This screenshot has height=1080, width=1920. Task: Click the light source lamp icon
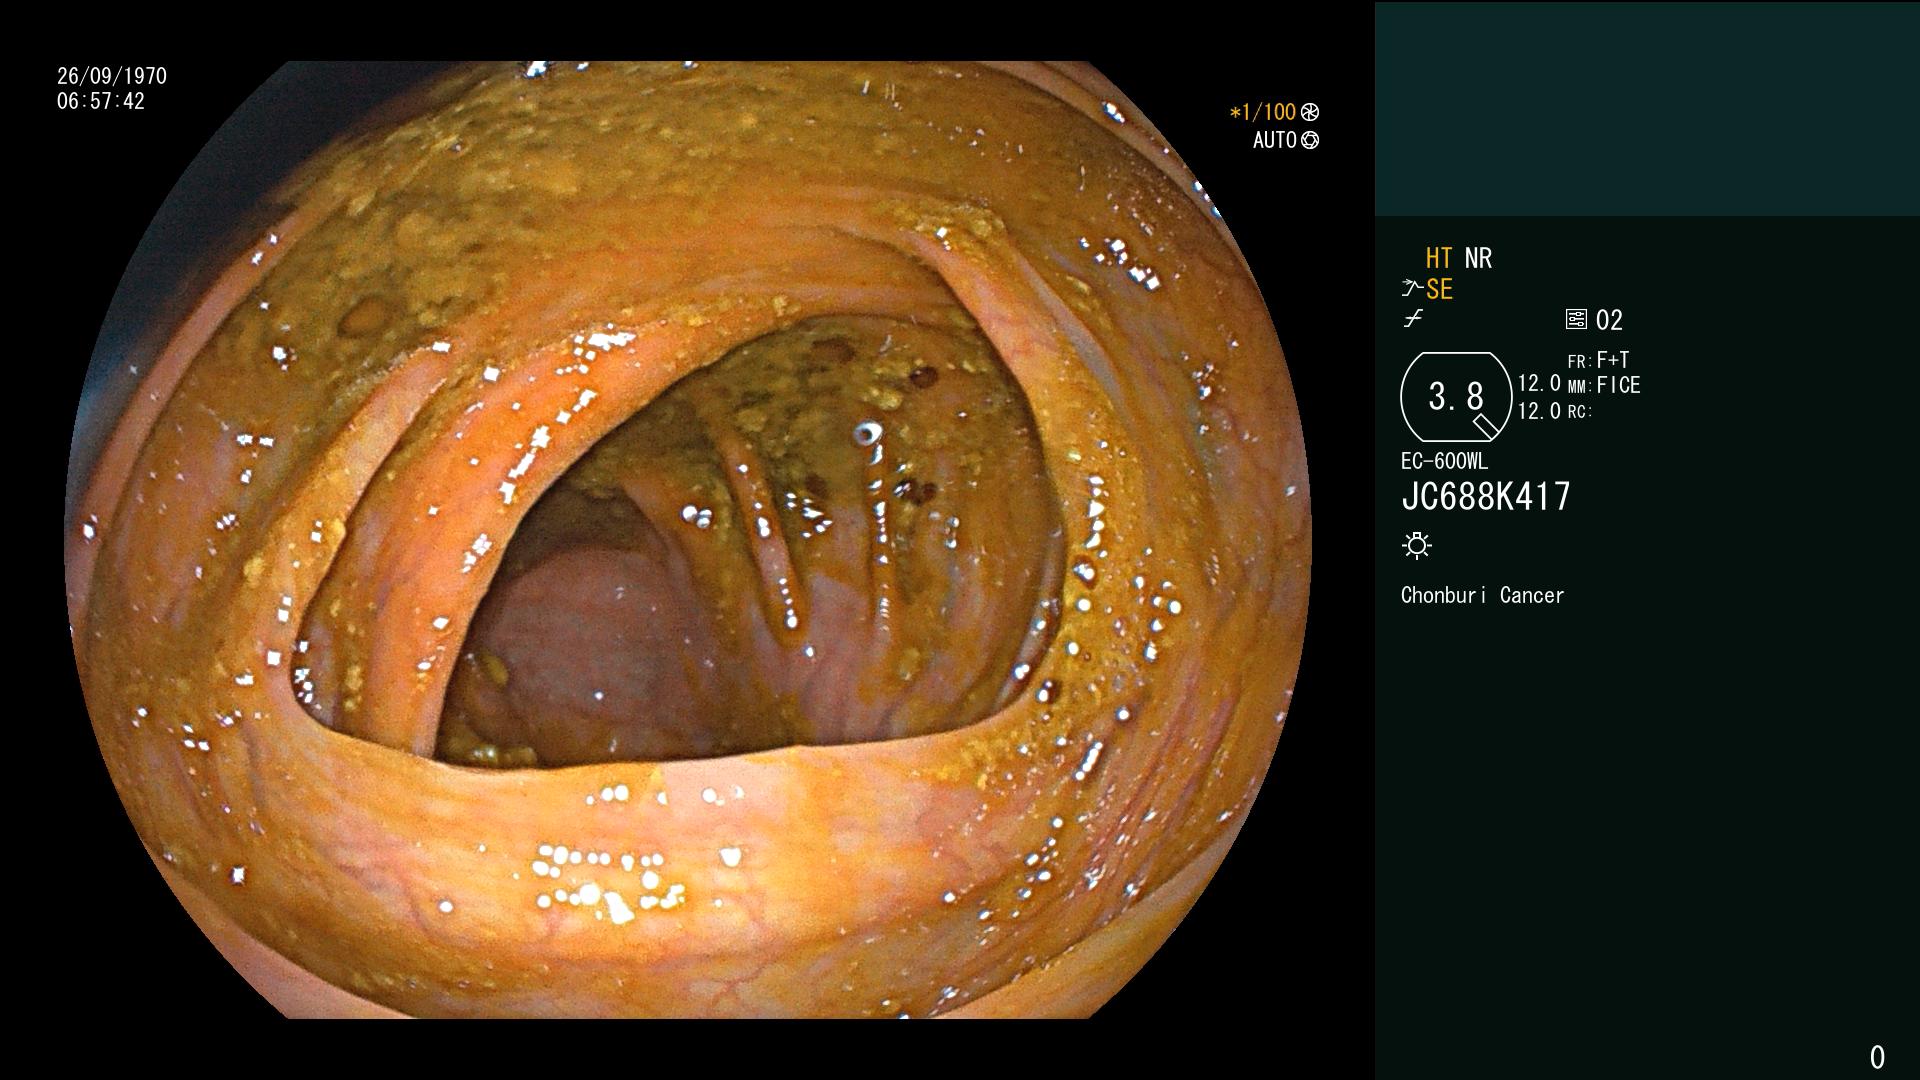tap(1417, 545)
